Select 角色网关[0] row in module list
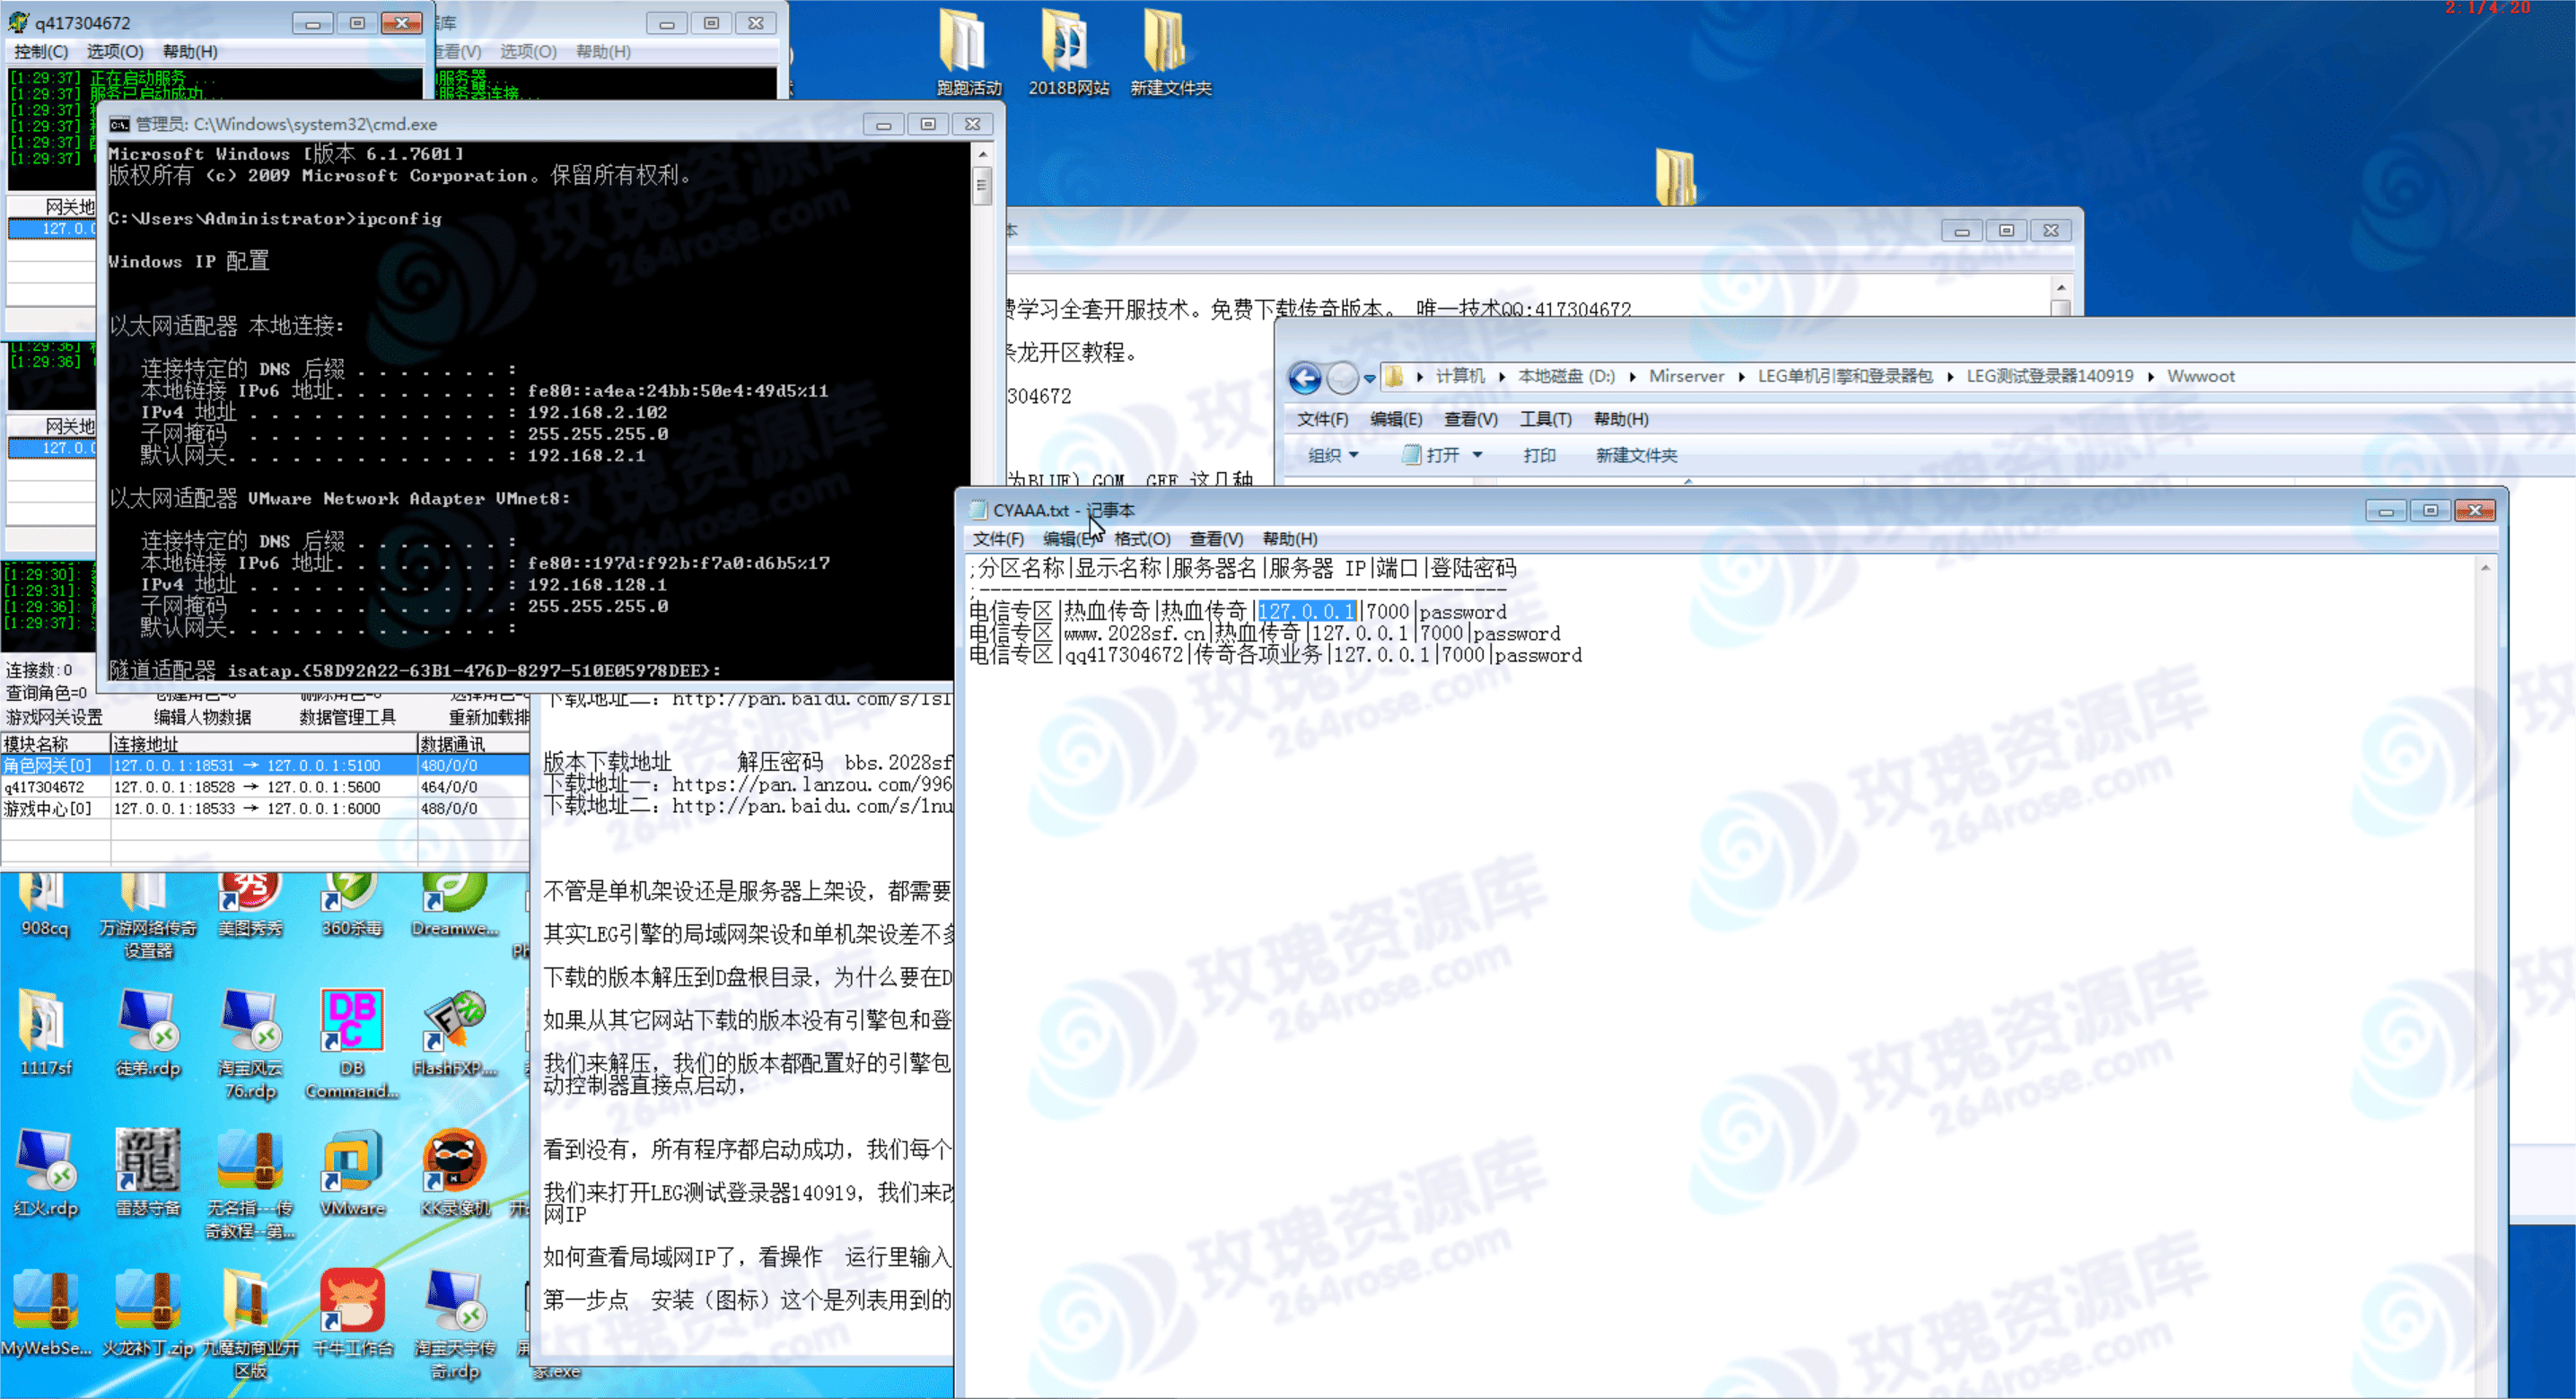Viewport: 2576px width, 1399px height. pos(265,765)
